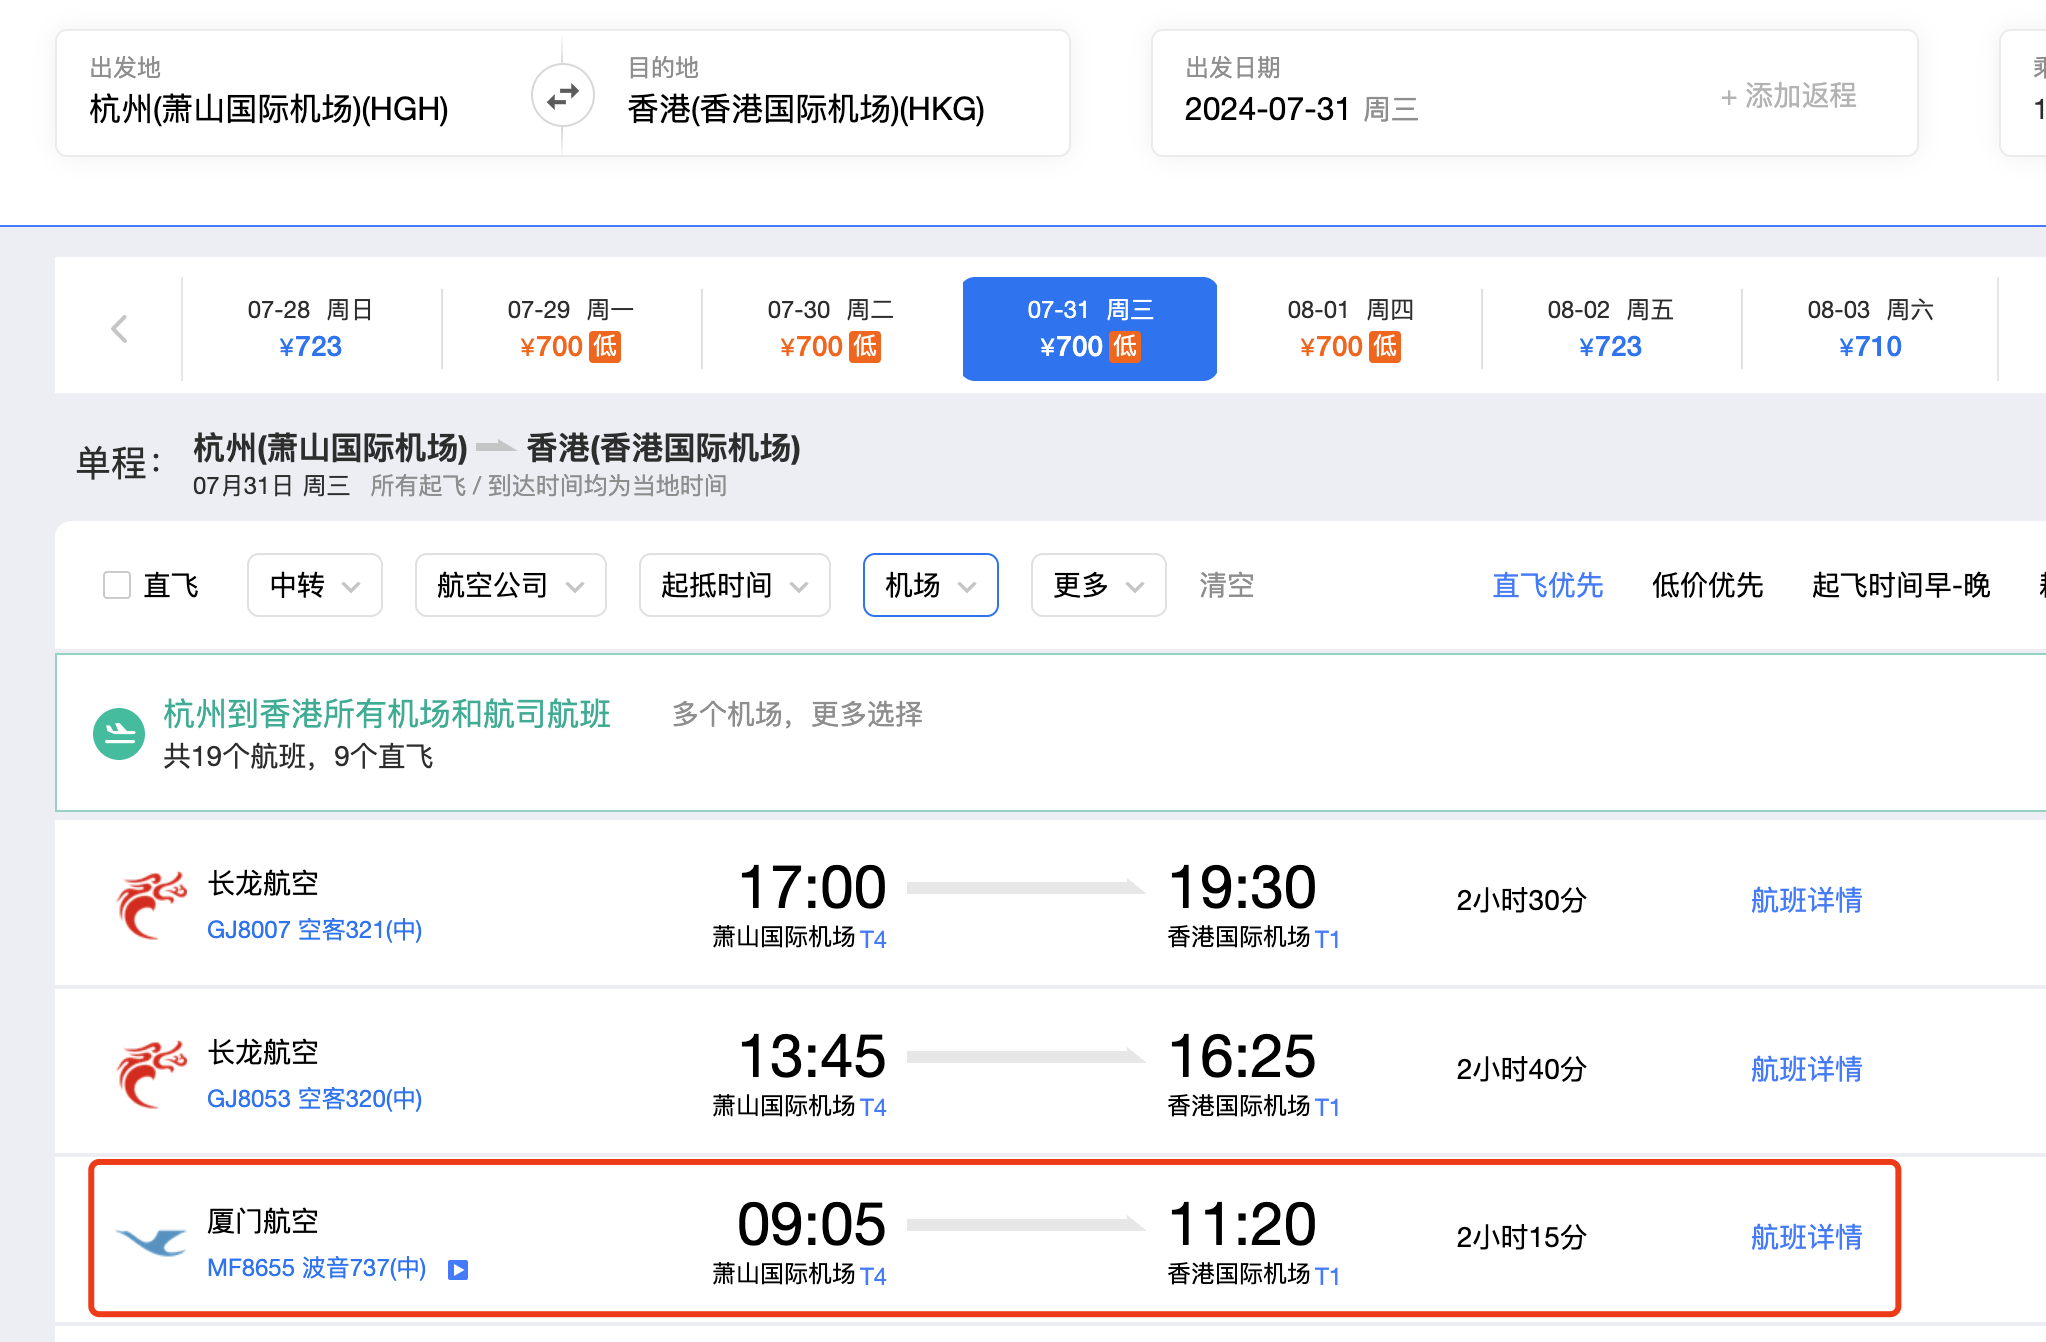Open the 航空公司 filter dropdown
The height and width of the screenshot is (1342, 2046).
click(511, 585)
